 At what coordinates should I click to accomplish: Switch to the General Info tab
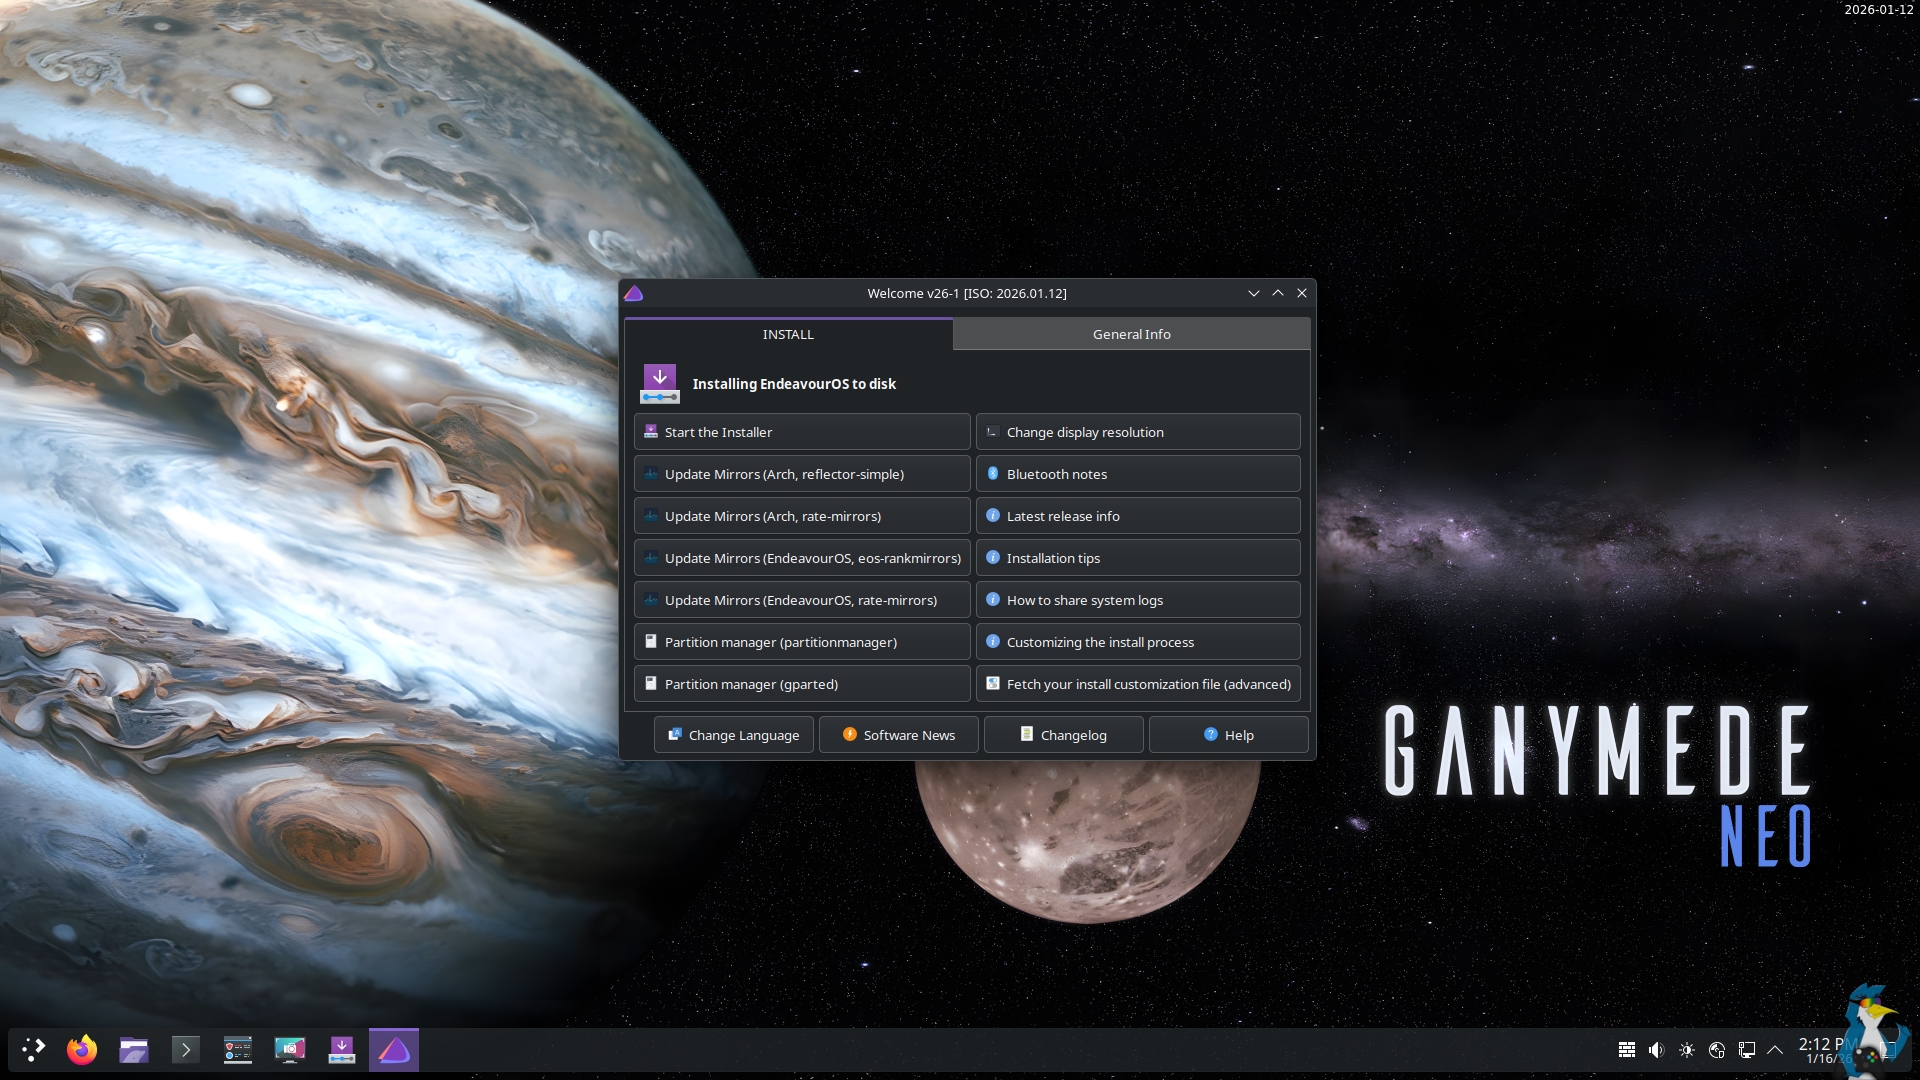click(x=1131, y=334)
